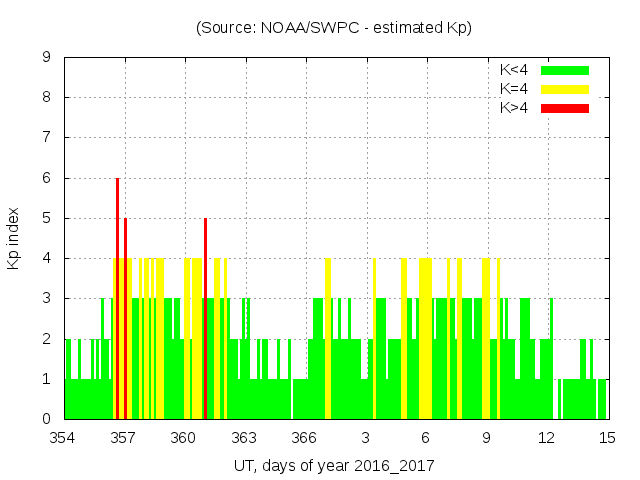Select the K<4 legend label text
The width and height of the screenshot is (640, 480).
[x=517, y=70]
